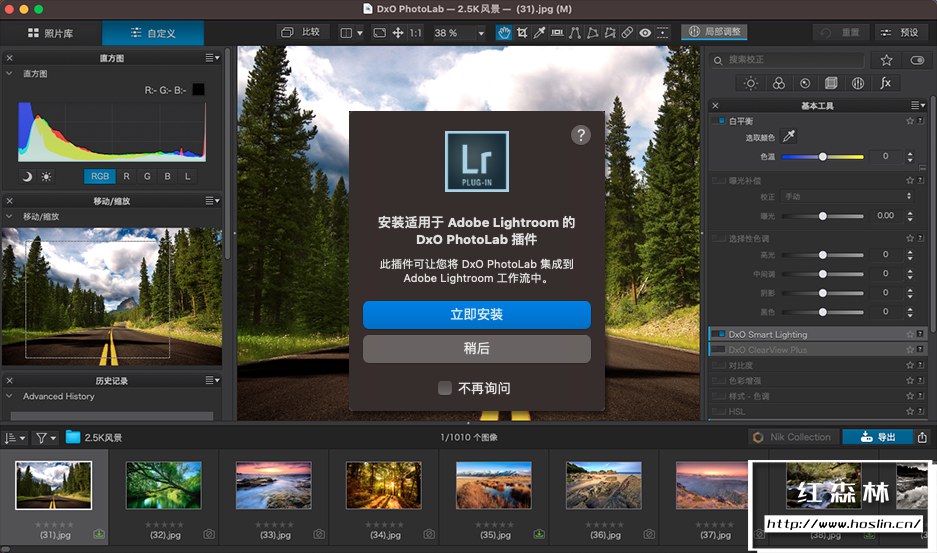Select the (33).jpg thumbnail
Screen dimensions: 937x553
coord(274,485)
